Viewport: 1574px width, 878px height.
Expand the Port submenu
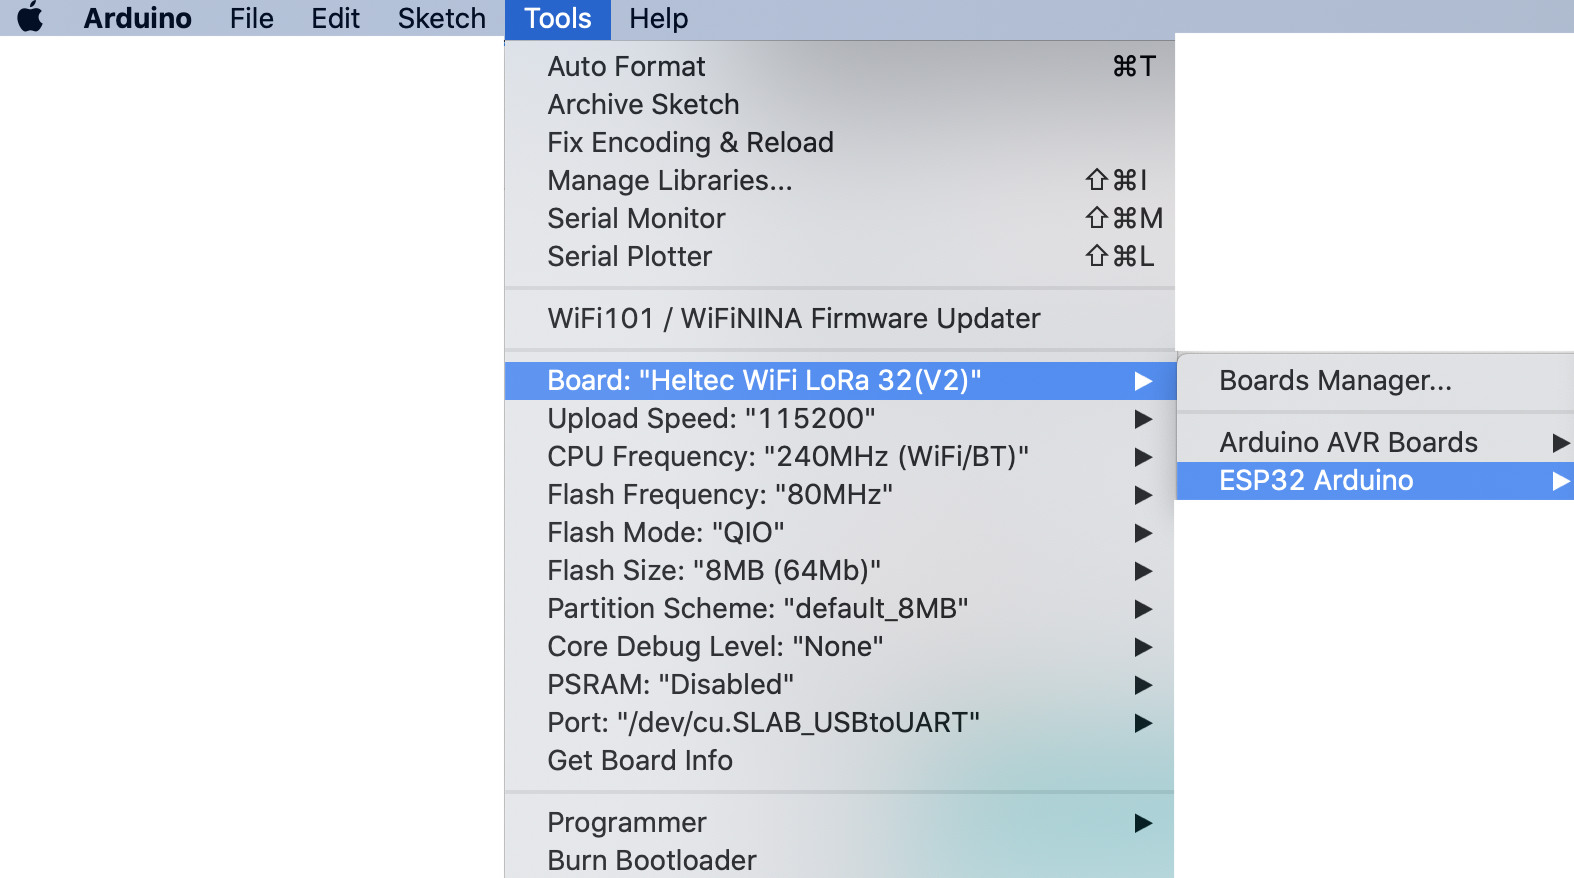(x=763, y=722)
